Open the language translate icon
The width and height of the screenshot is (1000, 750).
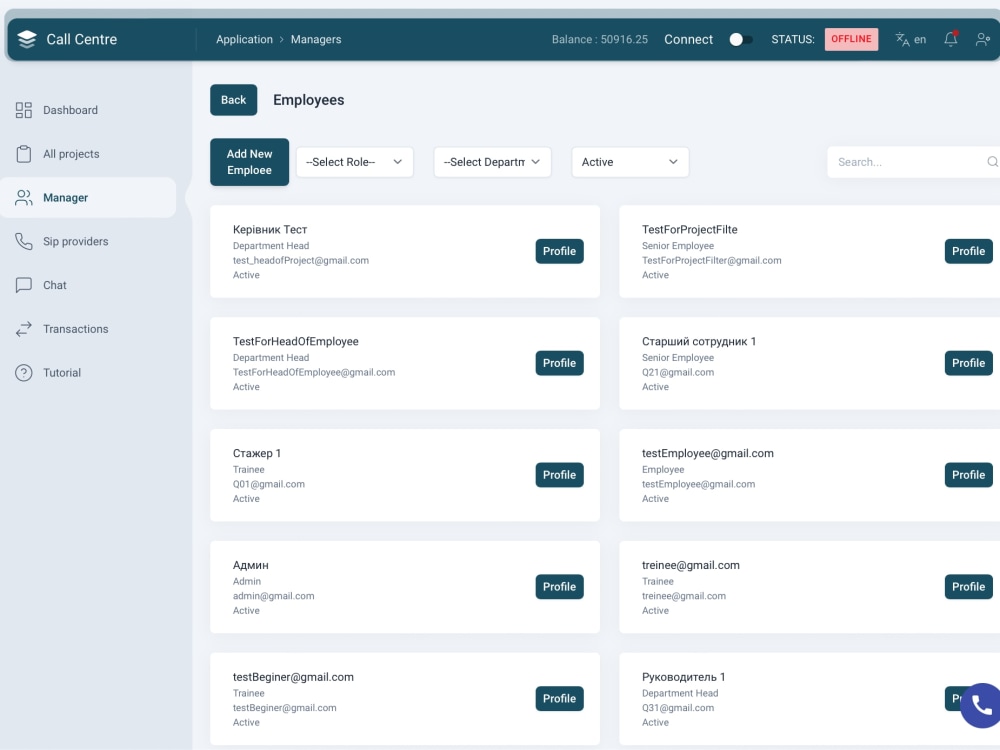tap(902, 40)
